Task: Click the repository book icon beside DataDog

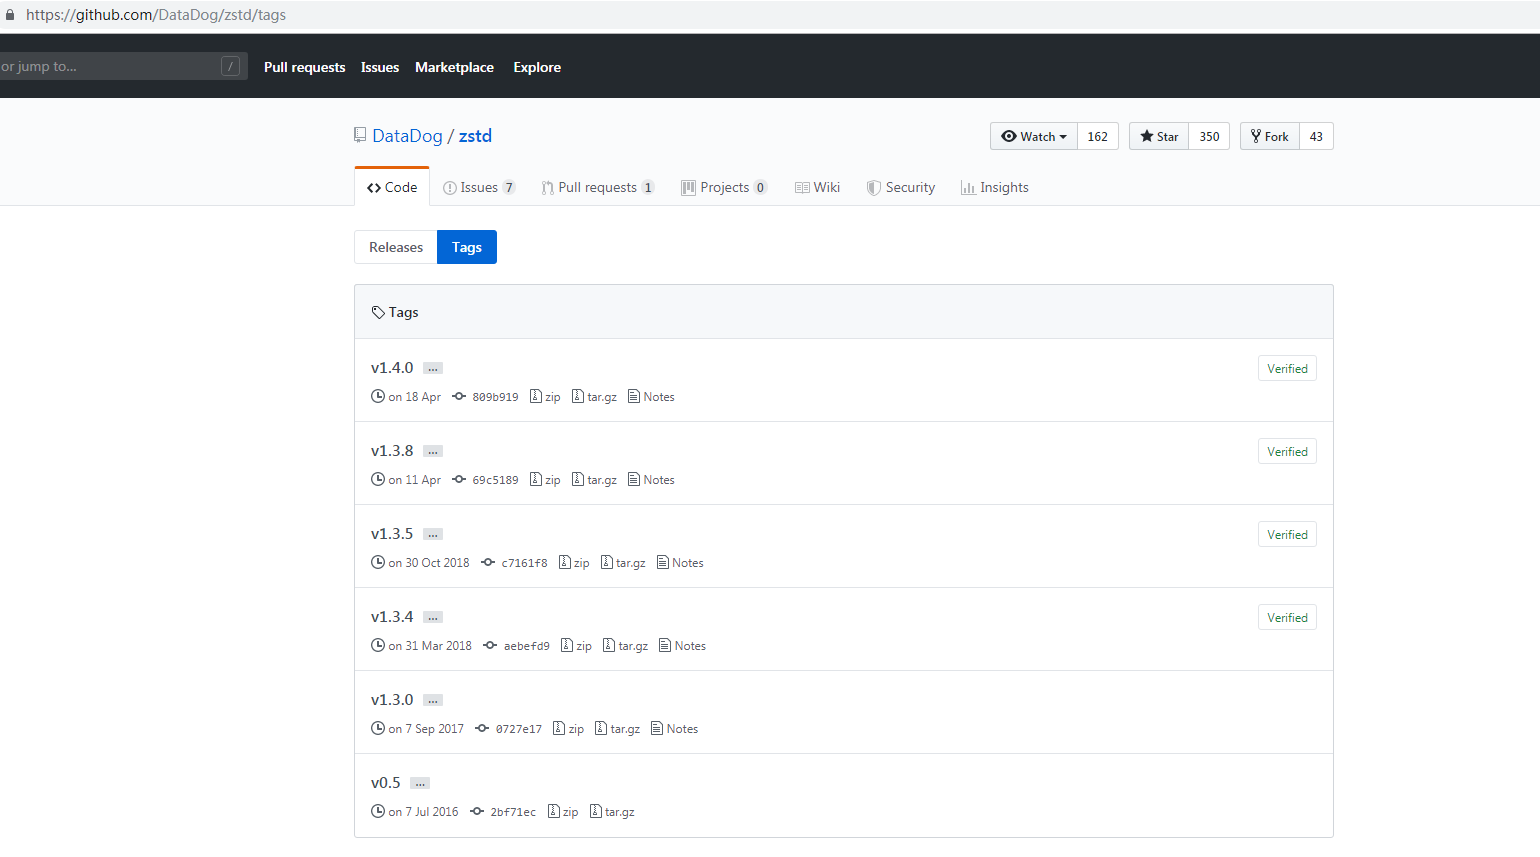Action: [359, 135]
